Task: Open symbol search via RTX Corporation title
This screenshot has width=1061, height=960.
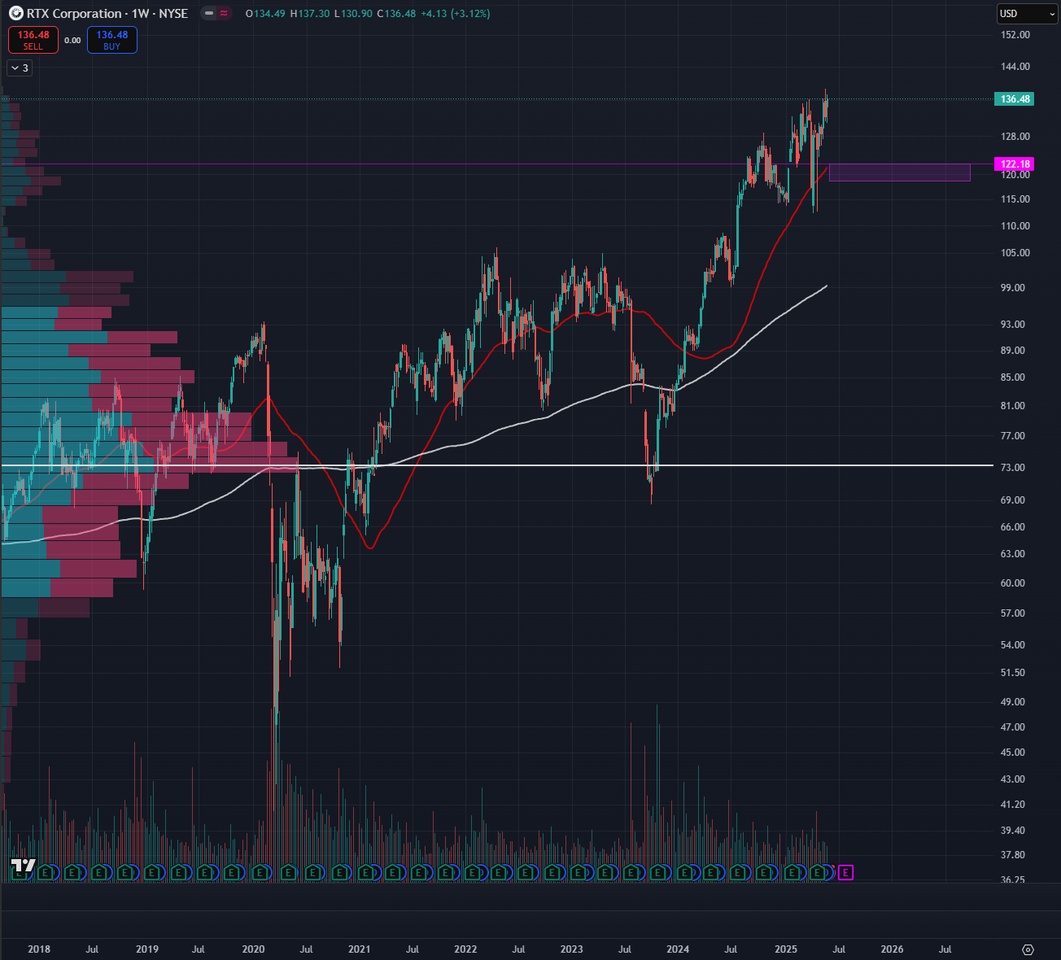Action: [x=74, y=13]
